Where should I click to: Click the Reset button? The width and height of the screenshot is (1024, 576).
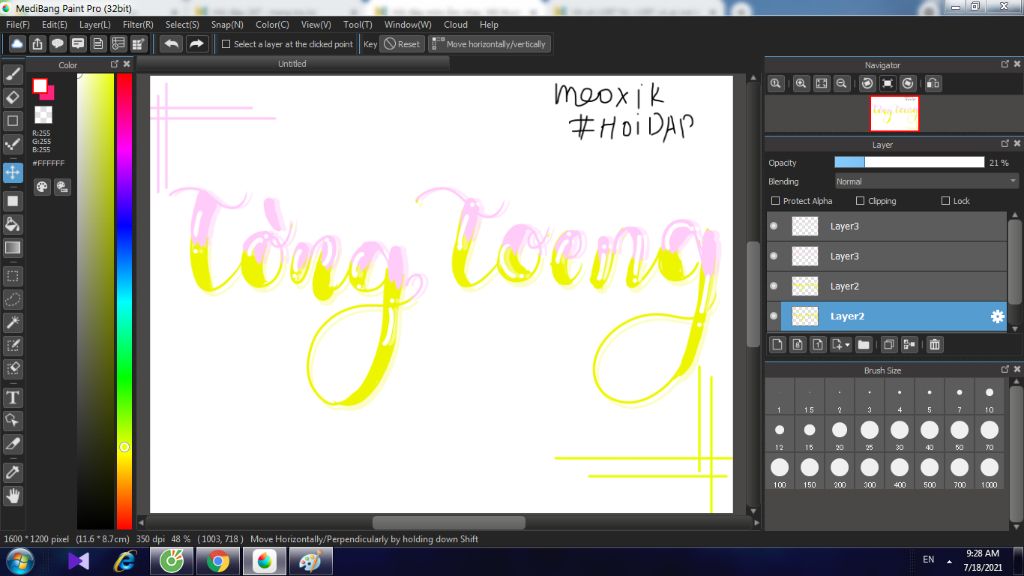coord(402,44)
